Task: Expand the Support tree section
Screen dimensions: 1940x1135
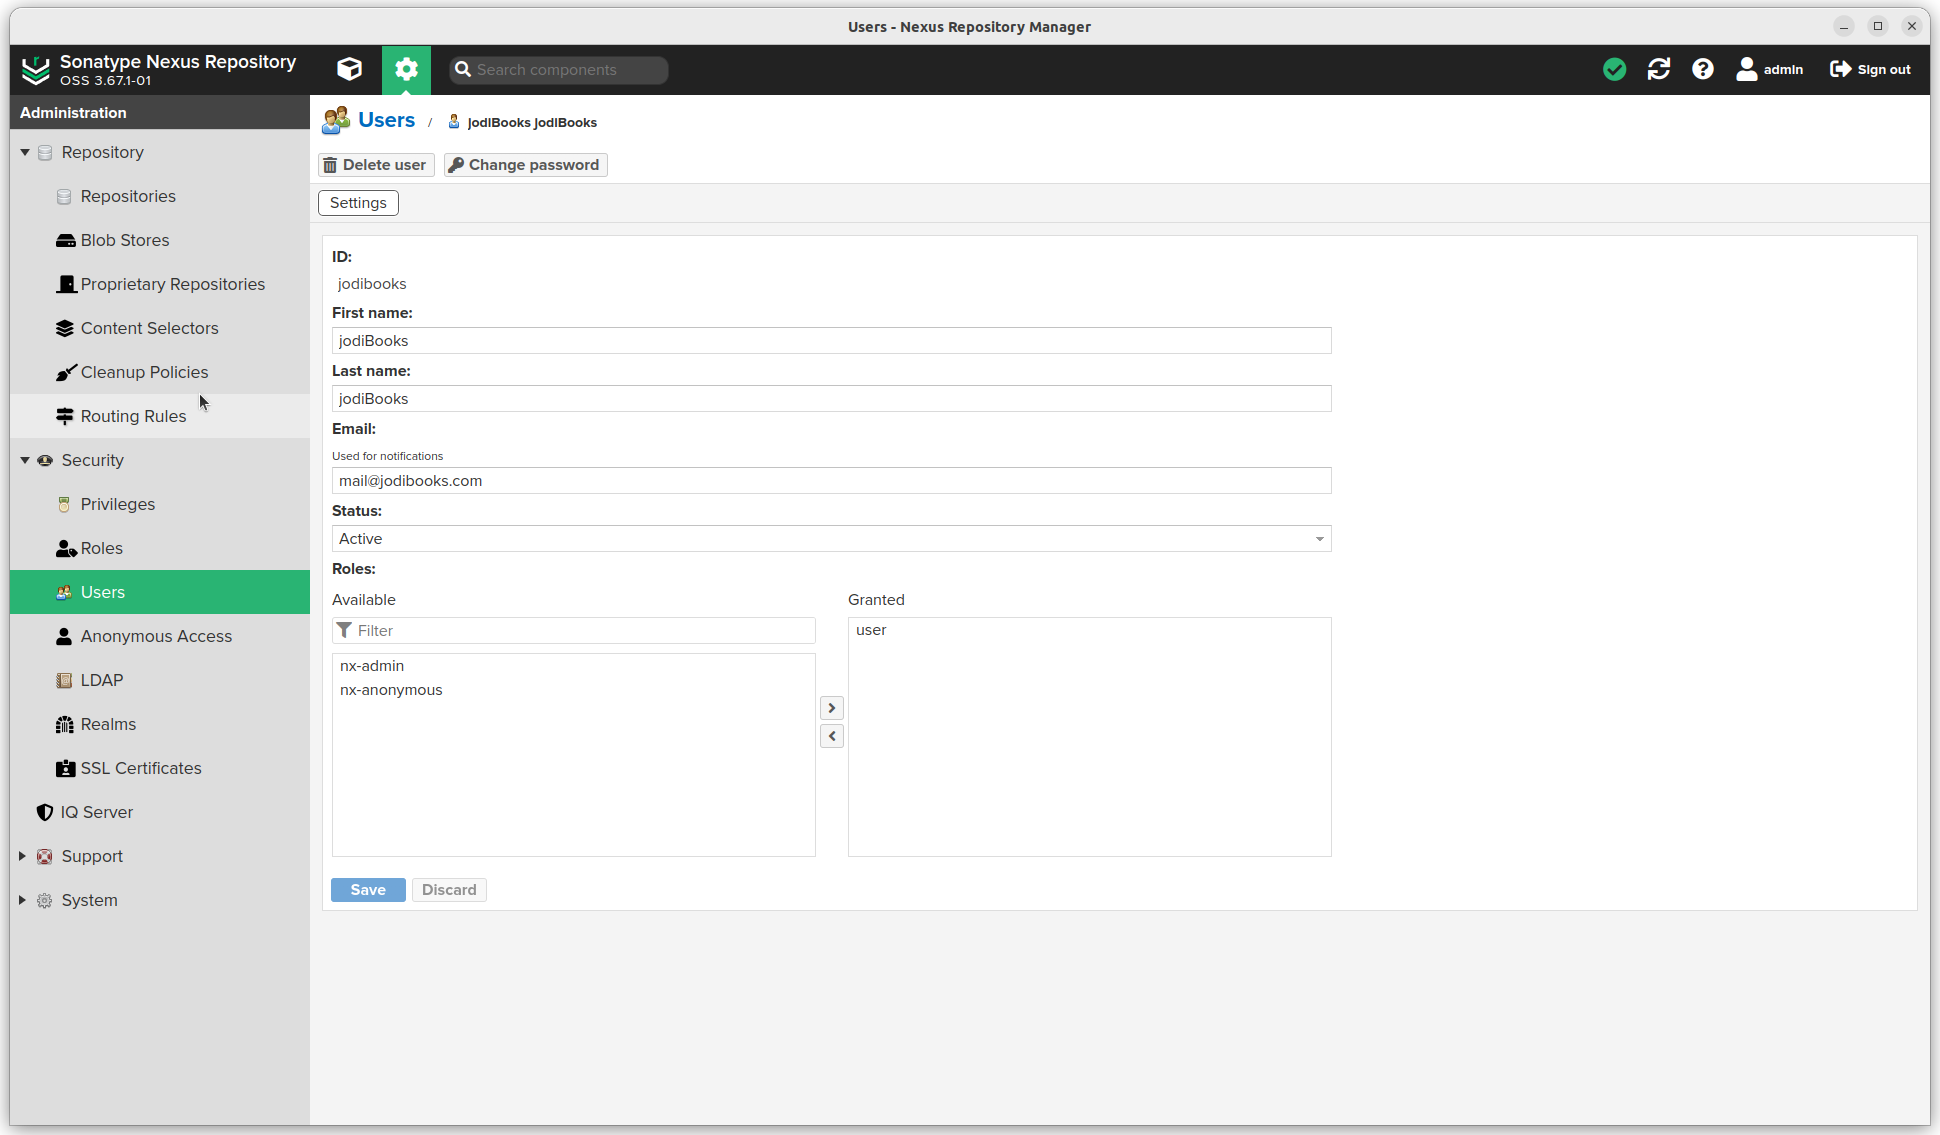Action: [x=23, y=856]
